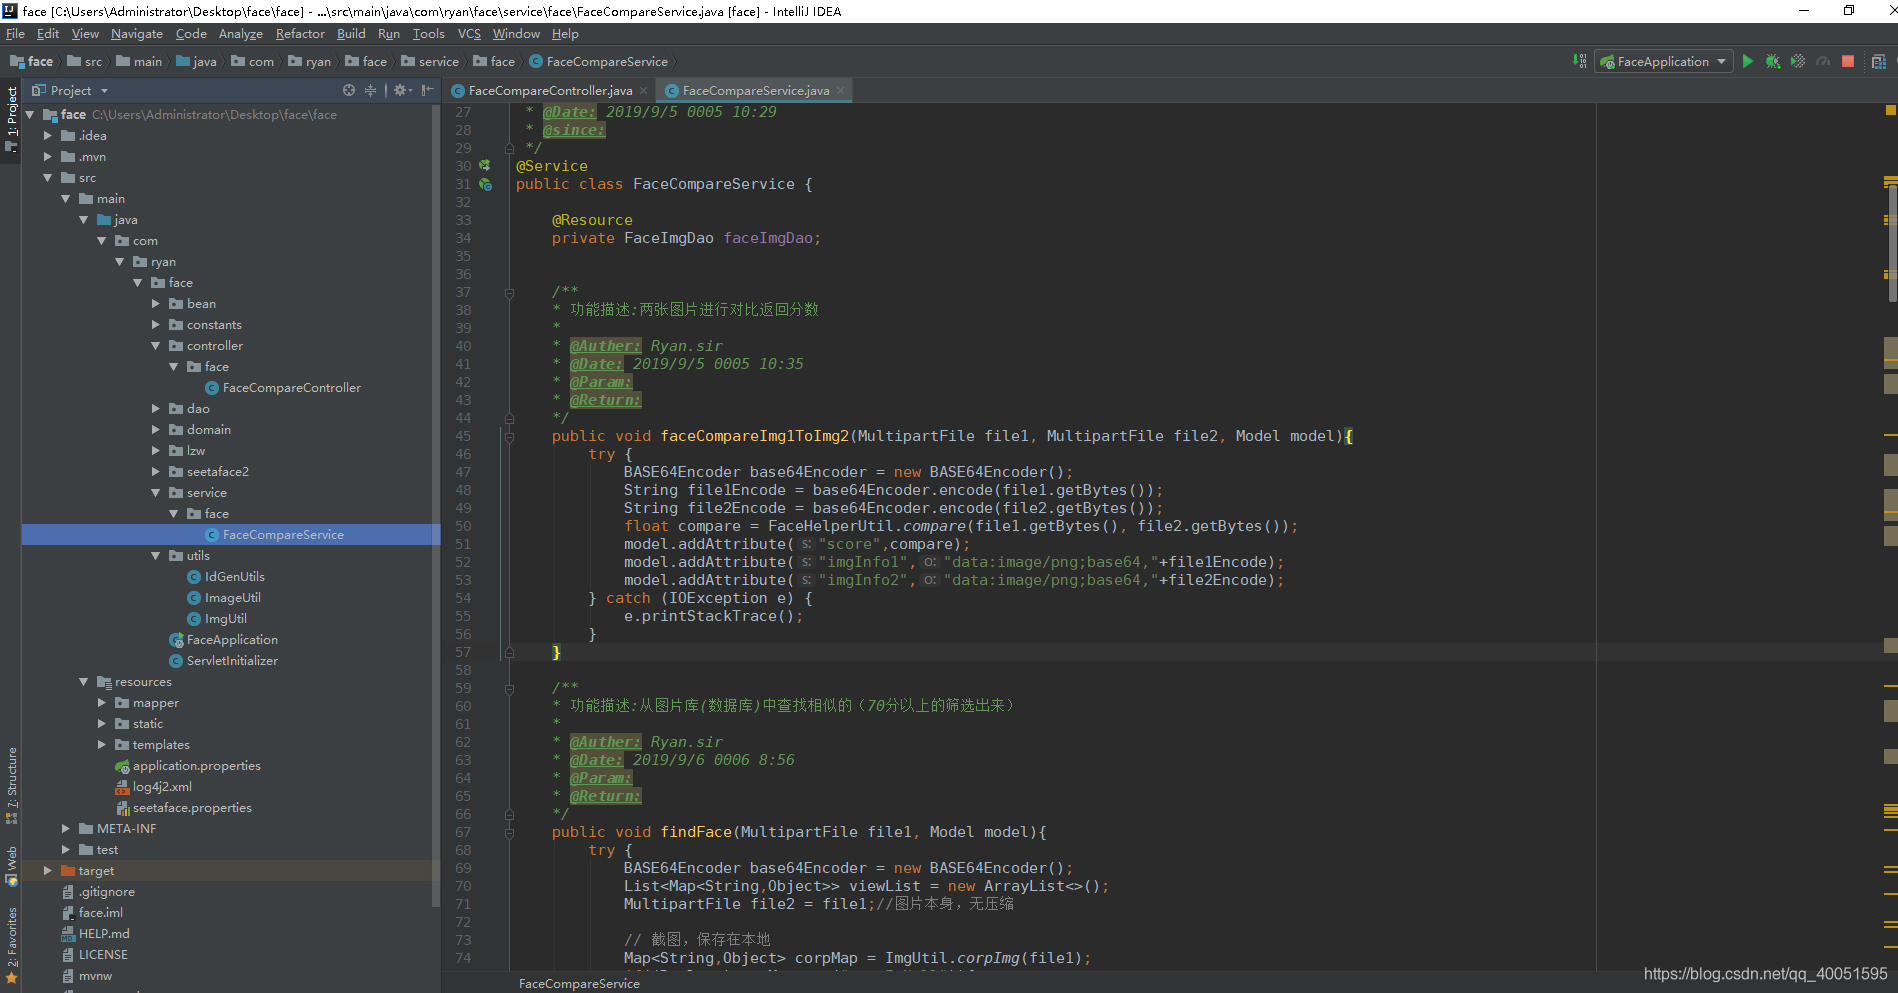1898x993 pixels.
Task: Open the Build menu
Action: [351, 34]
